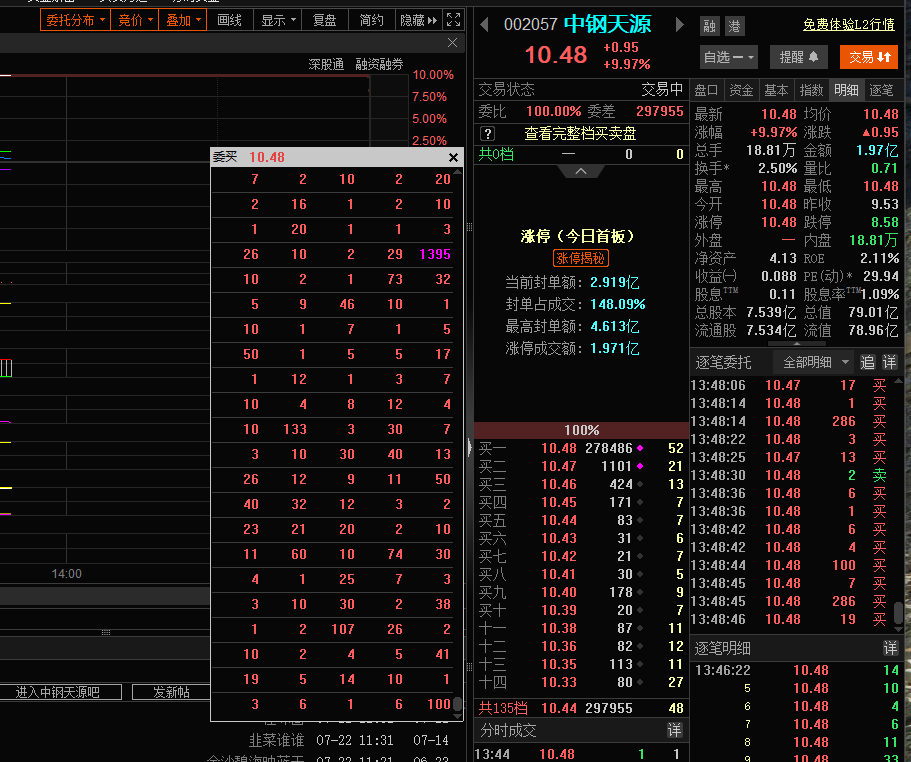911x762 pixels.
Task: Click the 金额 1.97亿 value
Action: (x=877, y=150)
